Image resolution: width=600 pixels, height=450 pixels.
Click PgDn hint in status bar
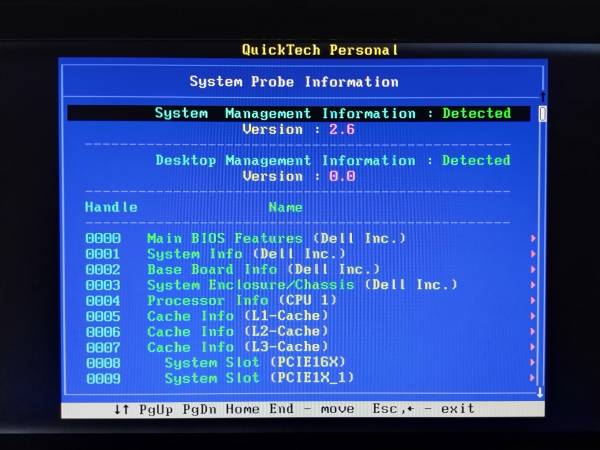[x=199, y=409]
